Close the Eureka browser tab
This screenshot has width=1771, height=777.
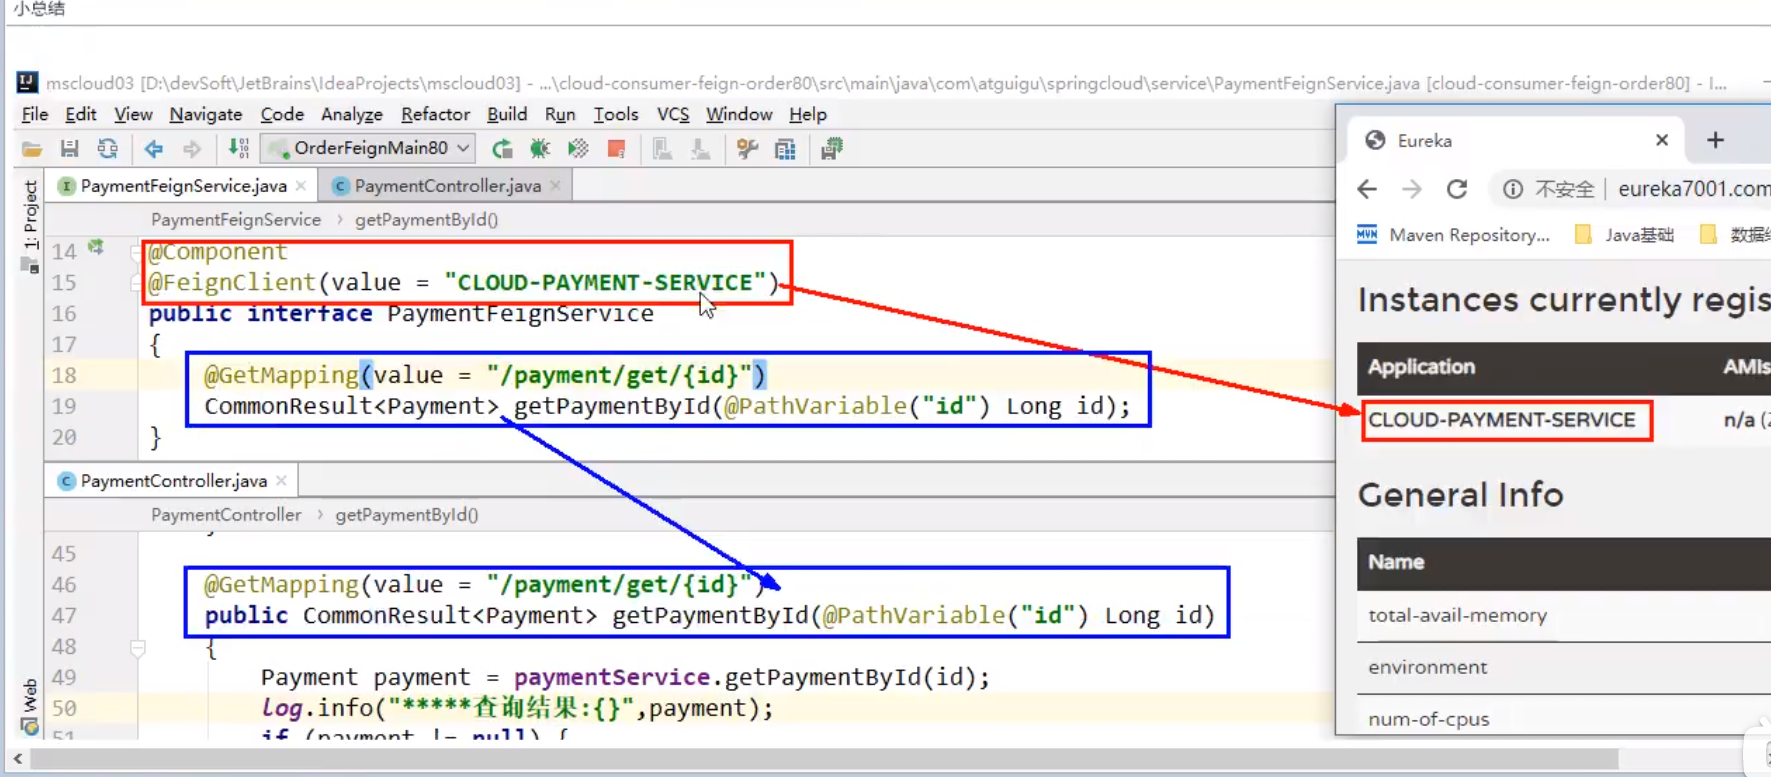click(x=1662, y=140)
